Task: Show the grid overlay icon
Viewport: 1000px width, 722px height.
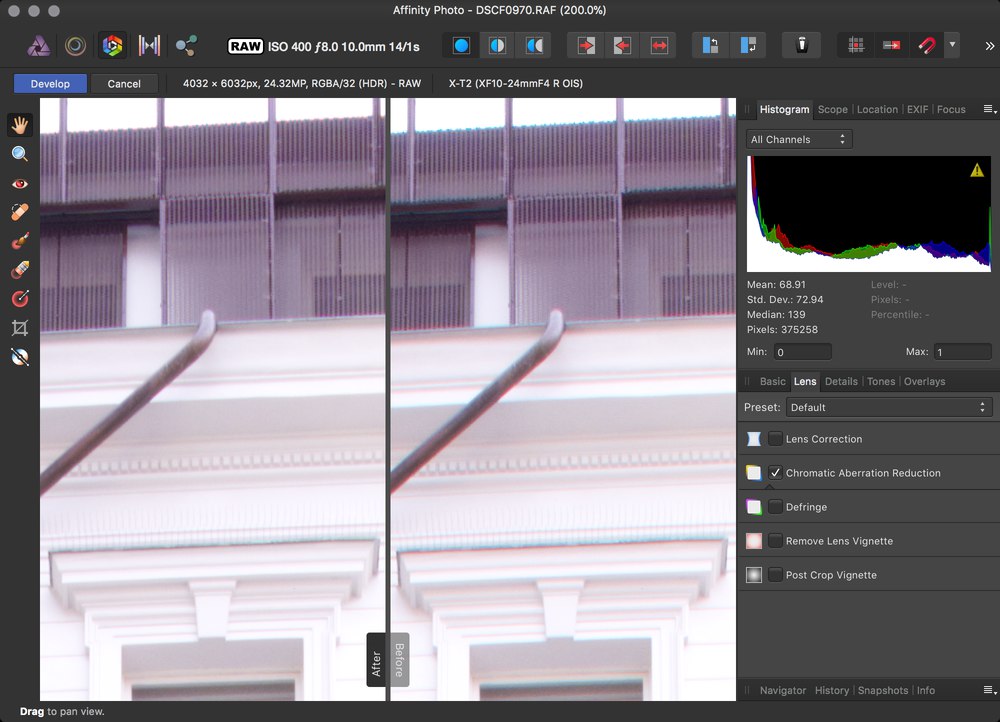Action: (856, 46)
